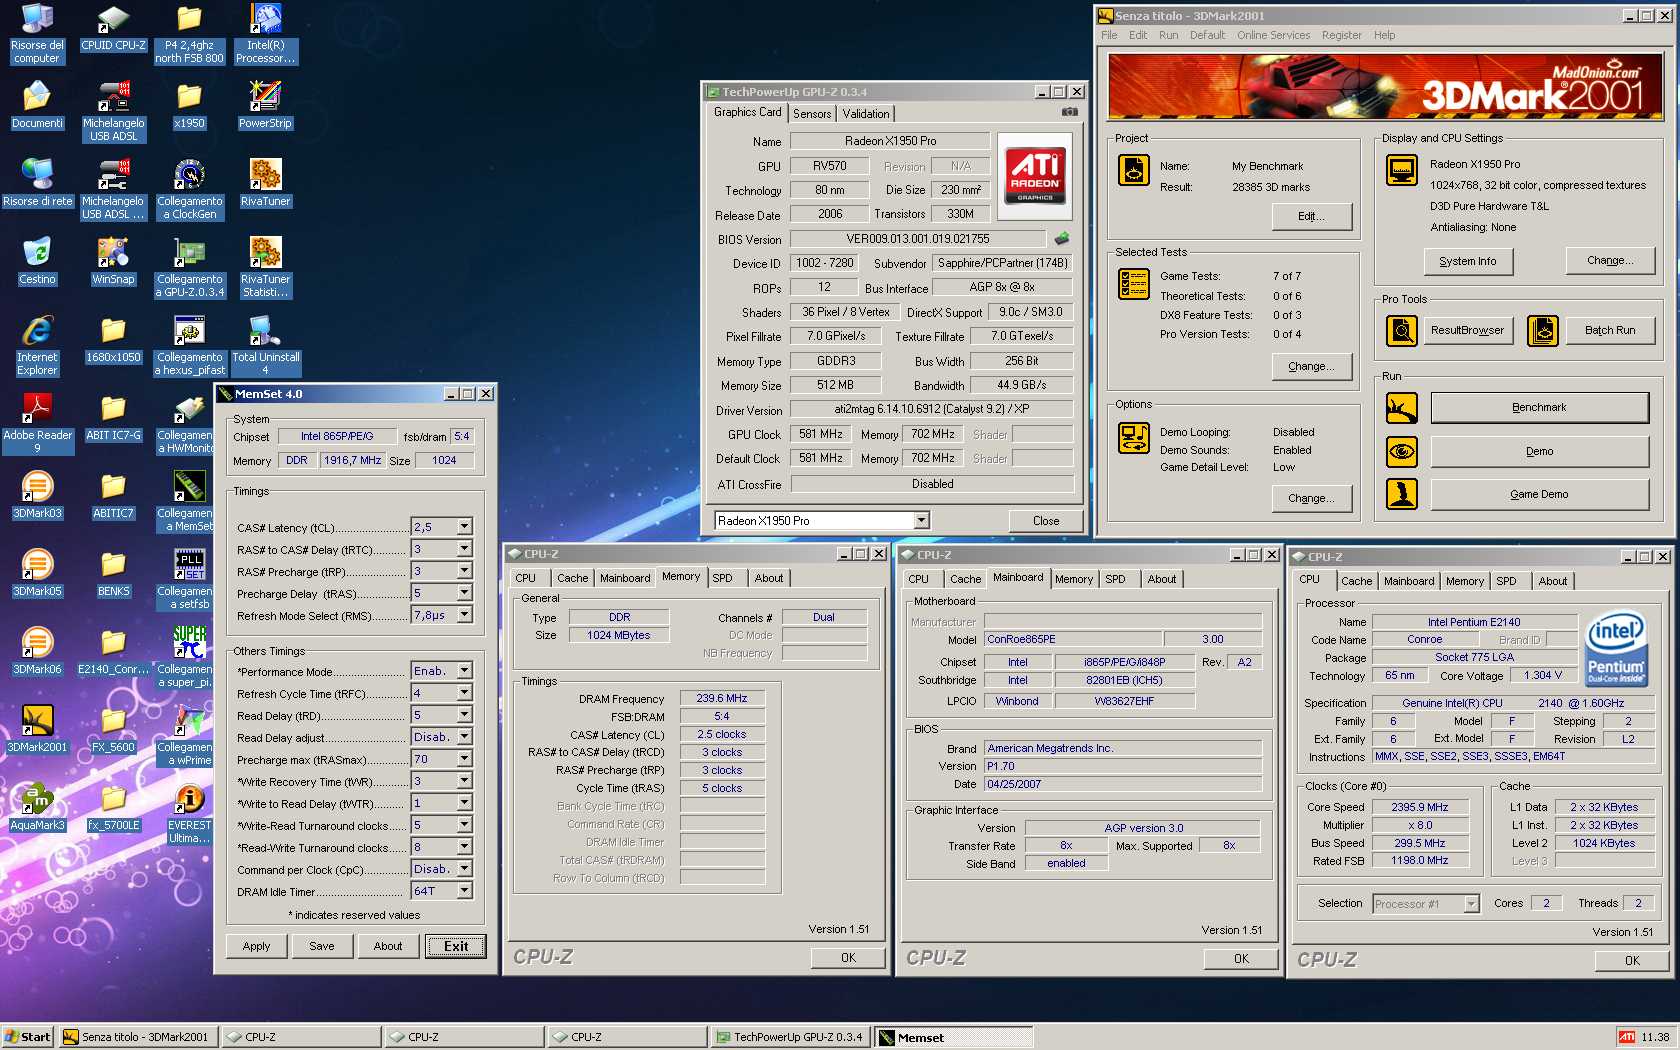Select the SPD tab in CPU-Z Memory window

tap(722, 578)
